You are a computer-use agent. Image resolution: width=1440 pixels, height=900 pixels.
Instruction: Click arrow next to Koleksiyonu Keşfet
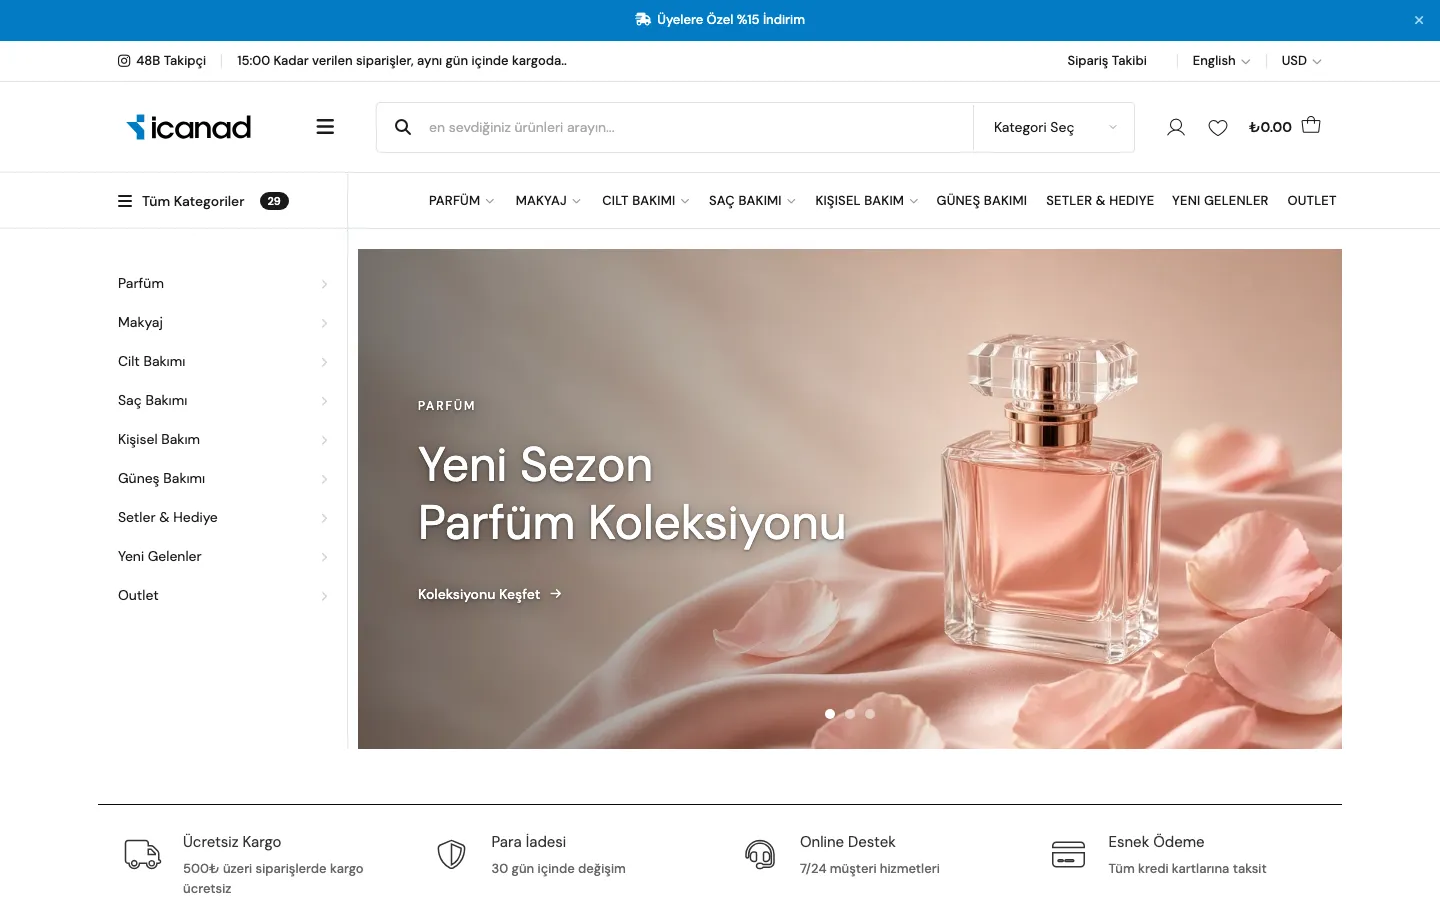pos(556,594)
